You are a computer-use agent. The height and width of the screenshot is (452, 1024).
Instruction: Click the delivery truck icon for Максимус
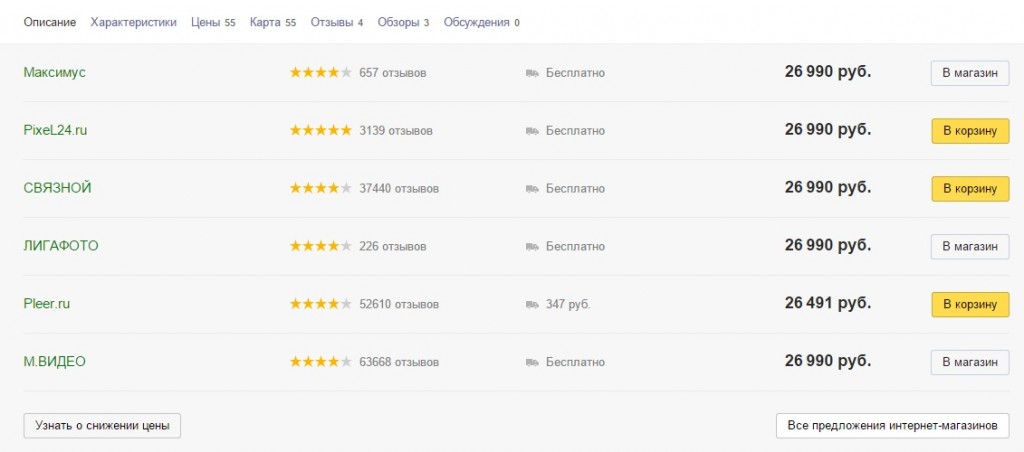532,73
